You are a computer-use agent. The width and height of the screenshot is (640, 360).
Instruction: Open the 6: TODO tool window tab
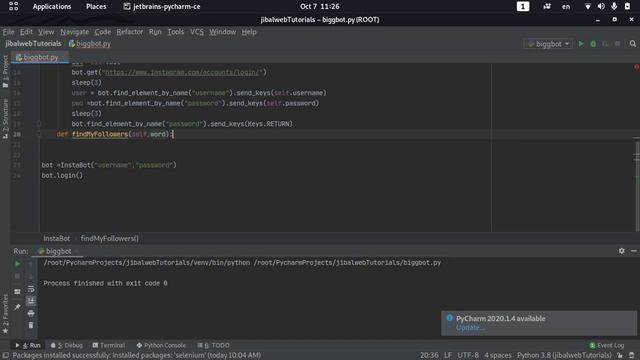click(x=213, y=345)
